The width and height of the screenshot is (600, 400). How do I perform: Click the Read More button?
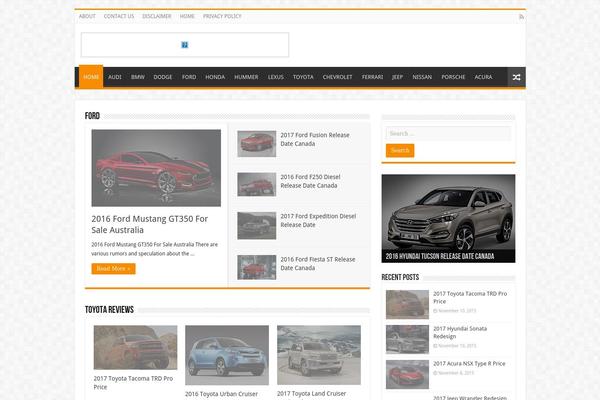coord(113,268)
